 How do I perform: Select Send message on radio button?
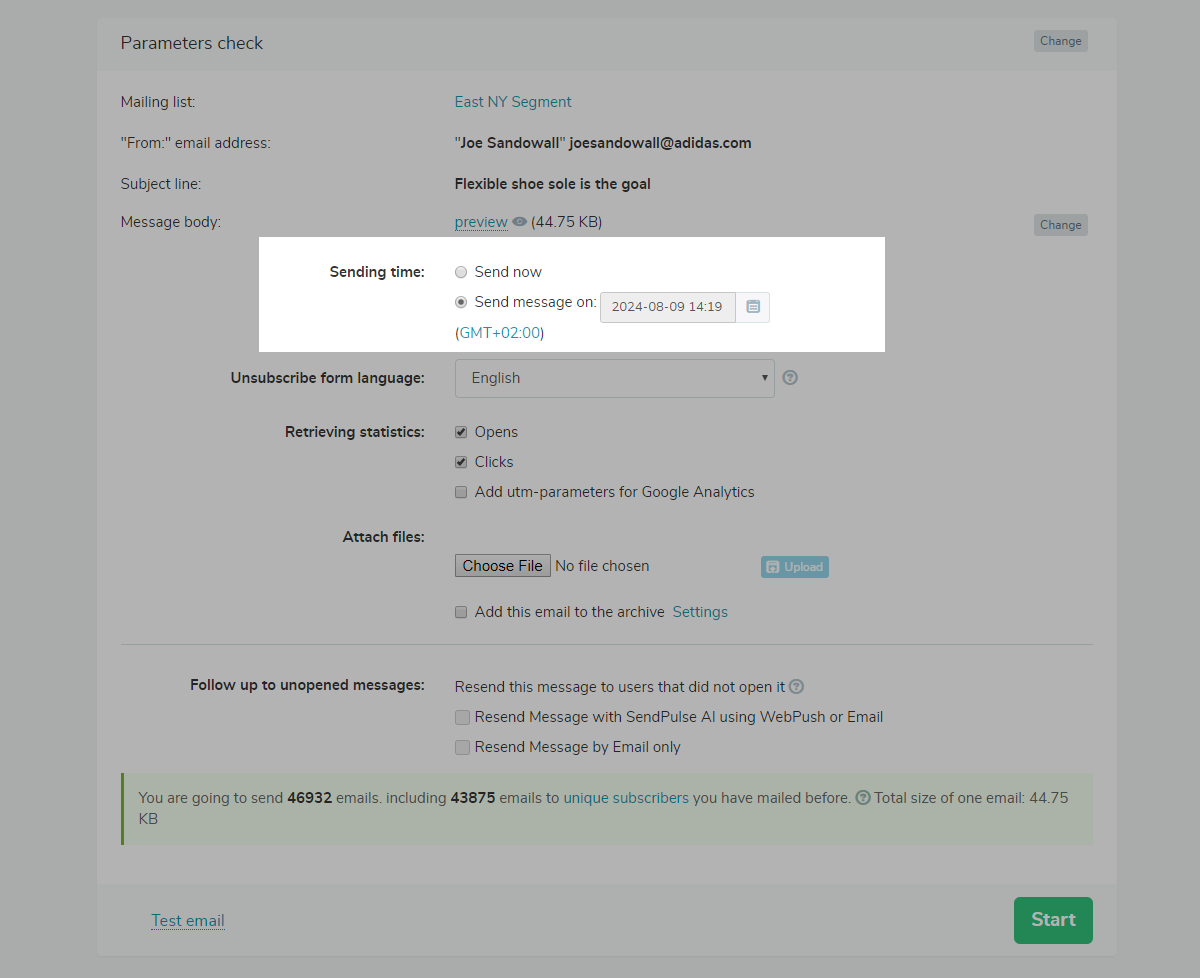(x=461, y=302)
